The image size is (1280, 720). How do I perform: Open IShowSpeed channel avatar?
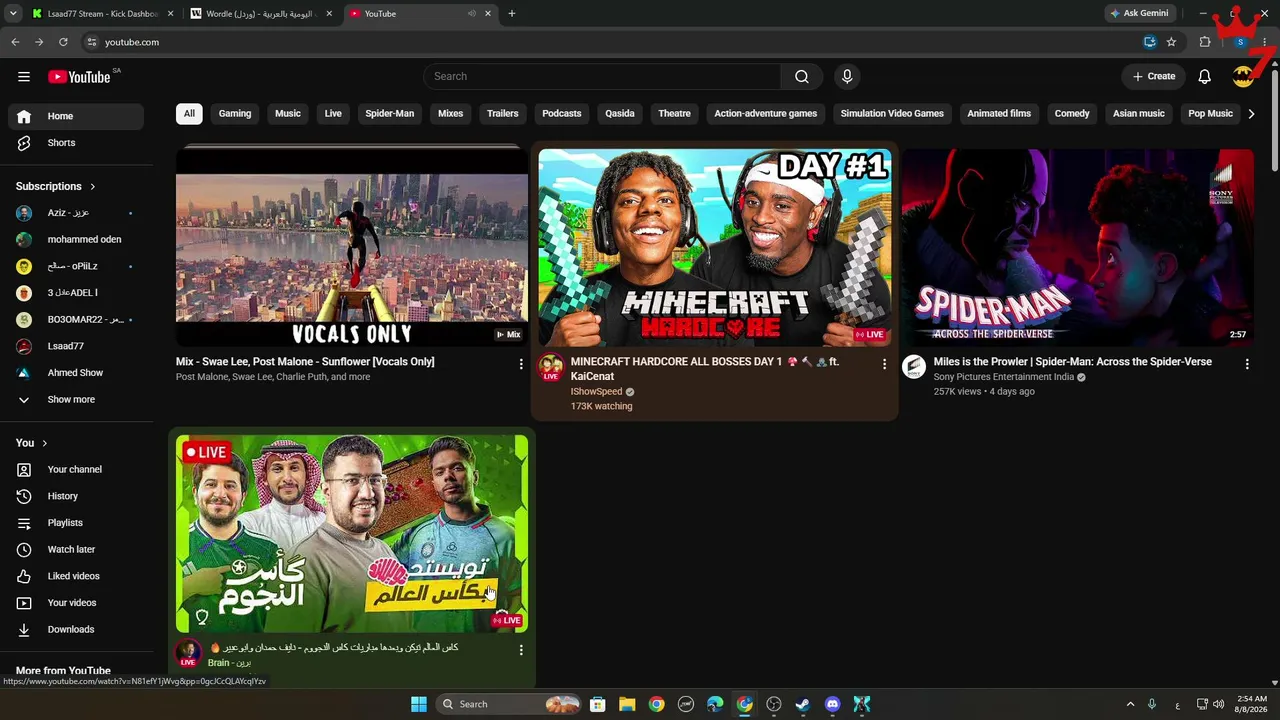point(551,367)
